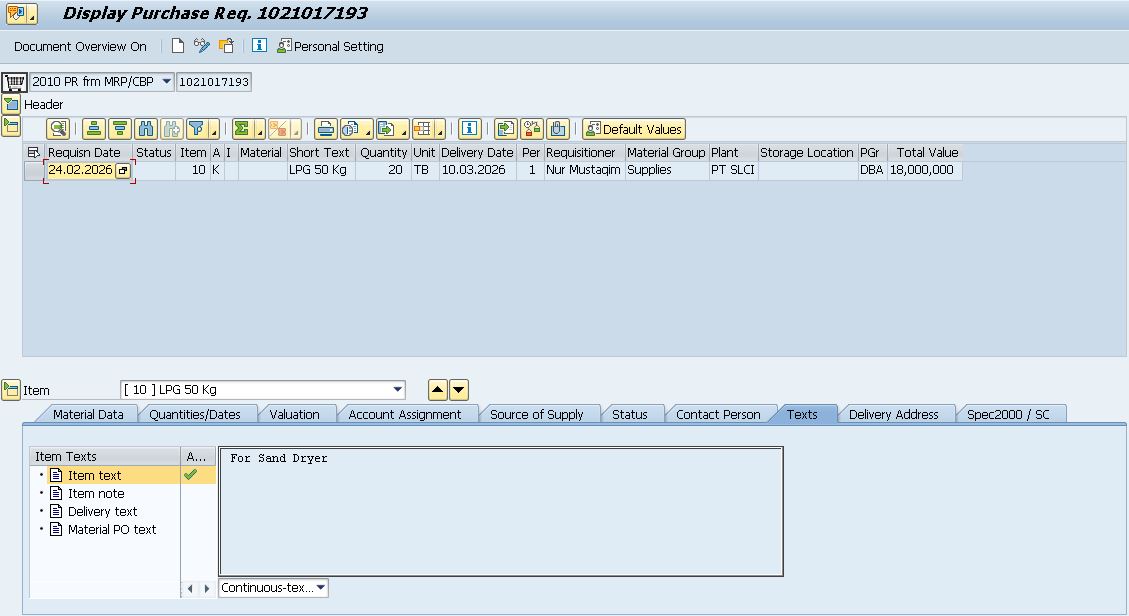Expand the item selector '[ 10 ] LPG 50 Kg'

click(x=398, y=390)
